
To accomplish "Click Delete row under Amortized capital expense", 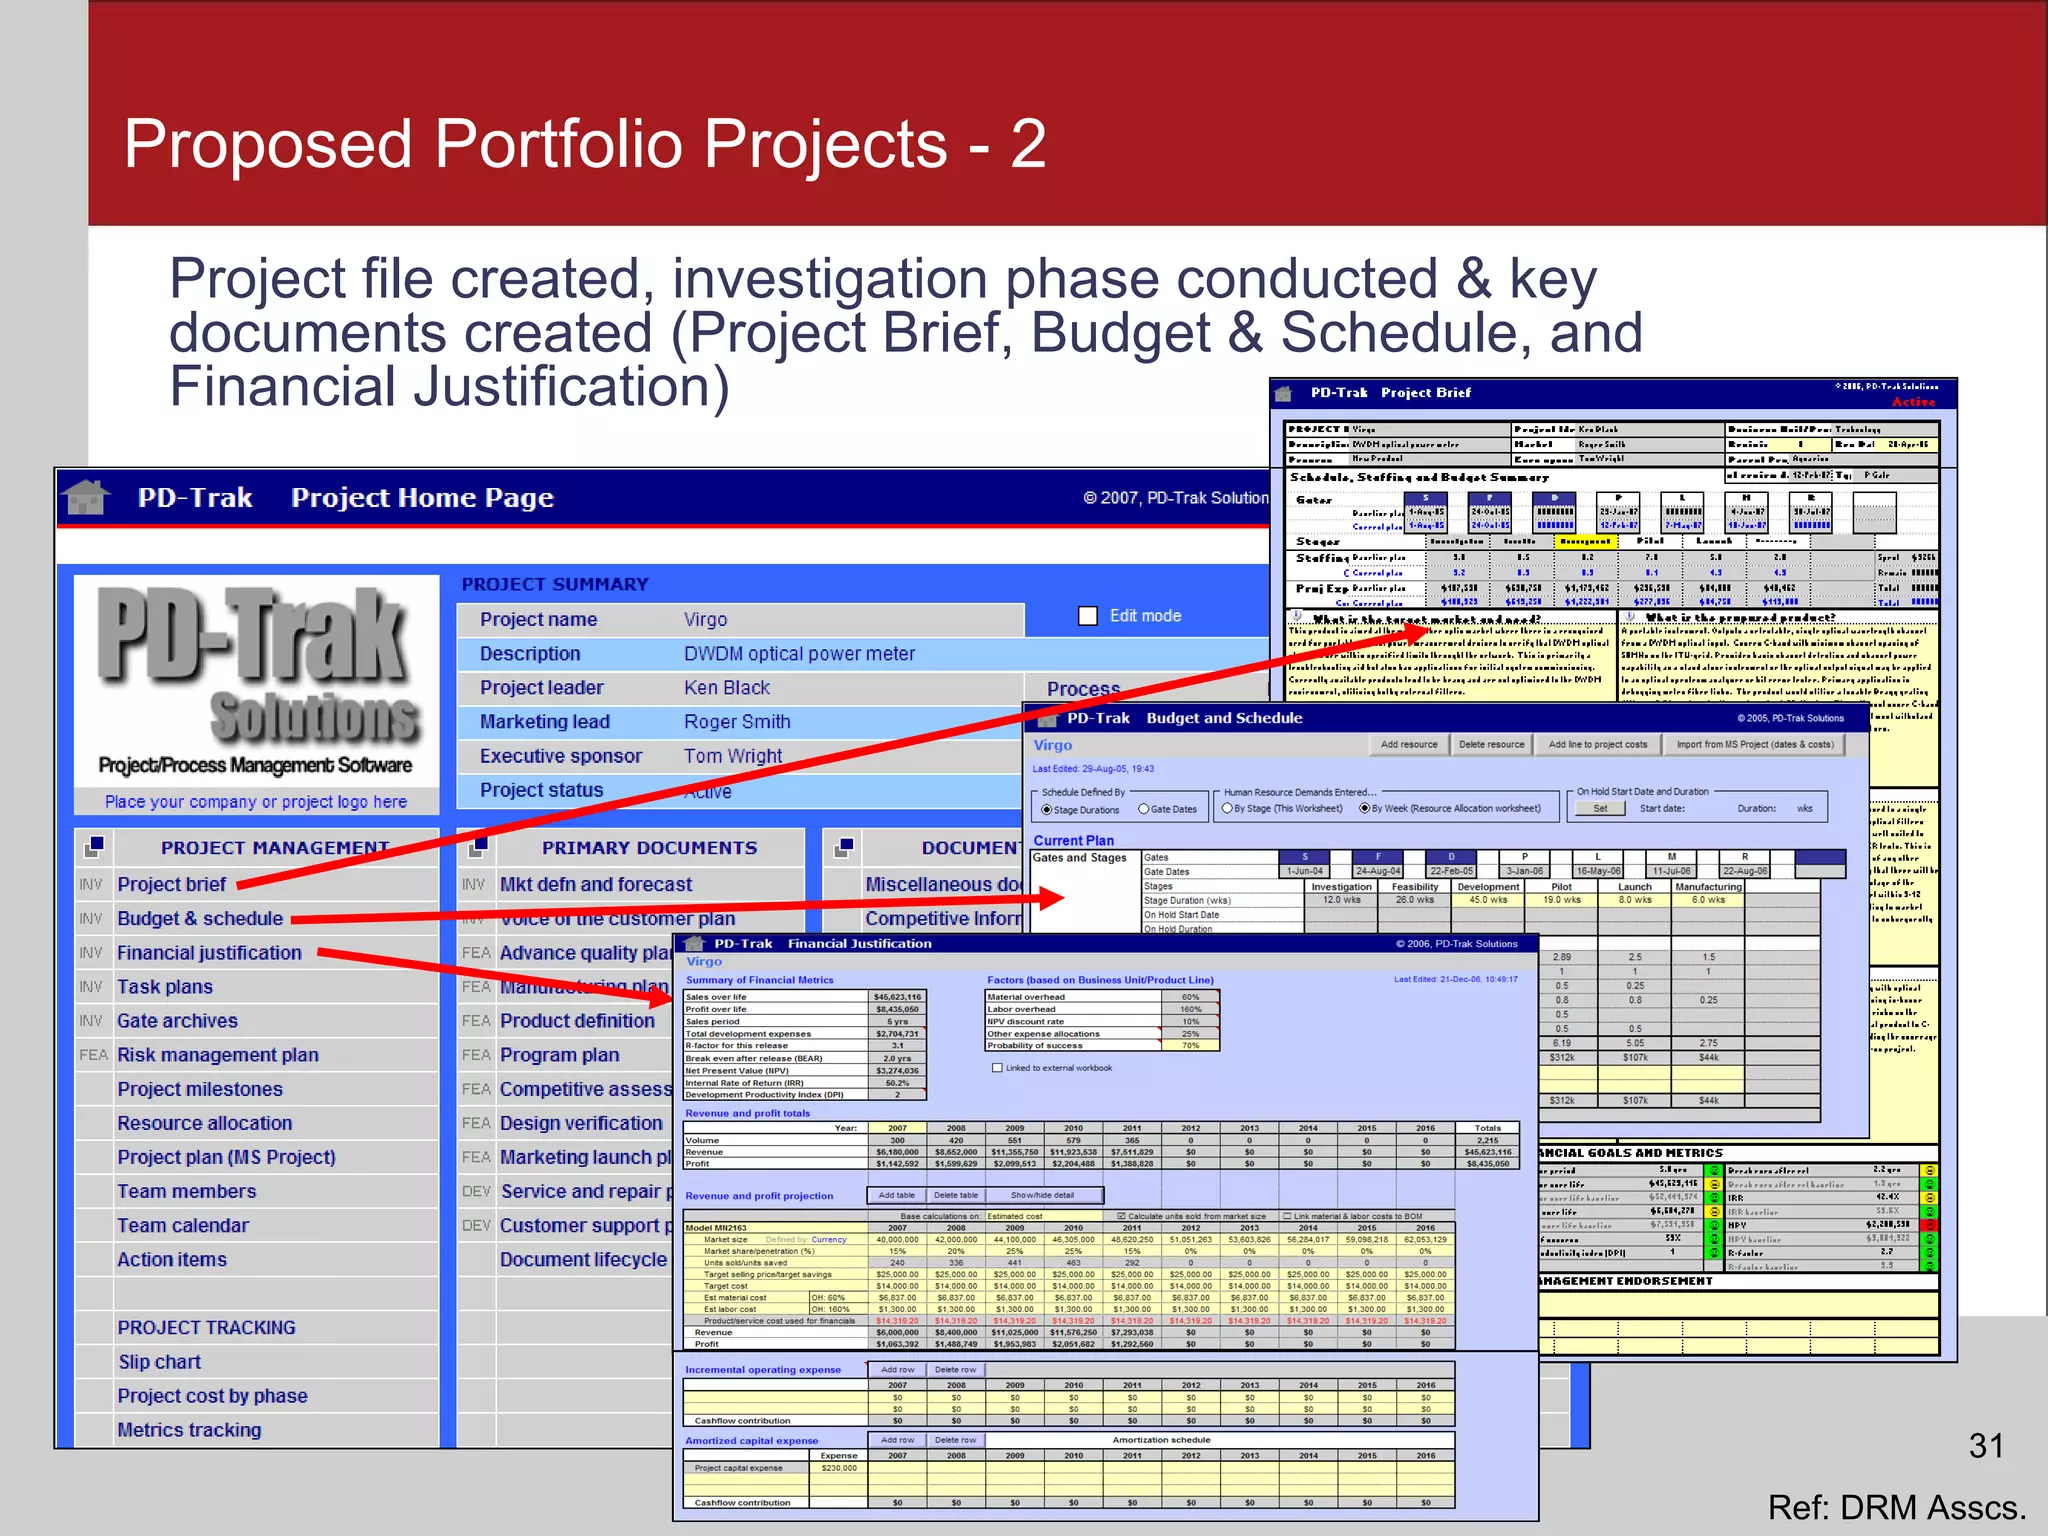I will pos(956,1440).
